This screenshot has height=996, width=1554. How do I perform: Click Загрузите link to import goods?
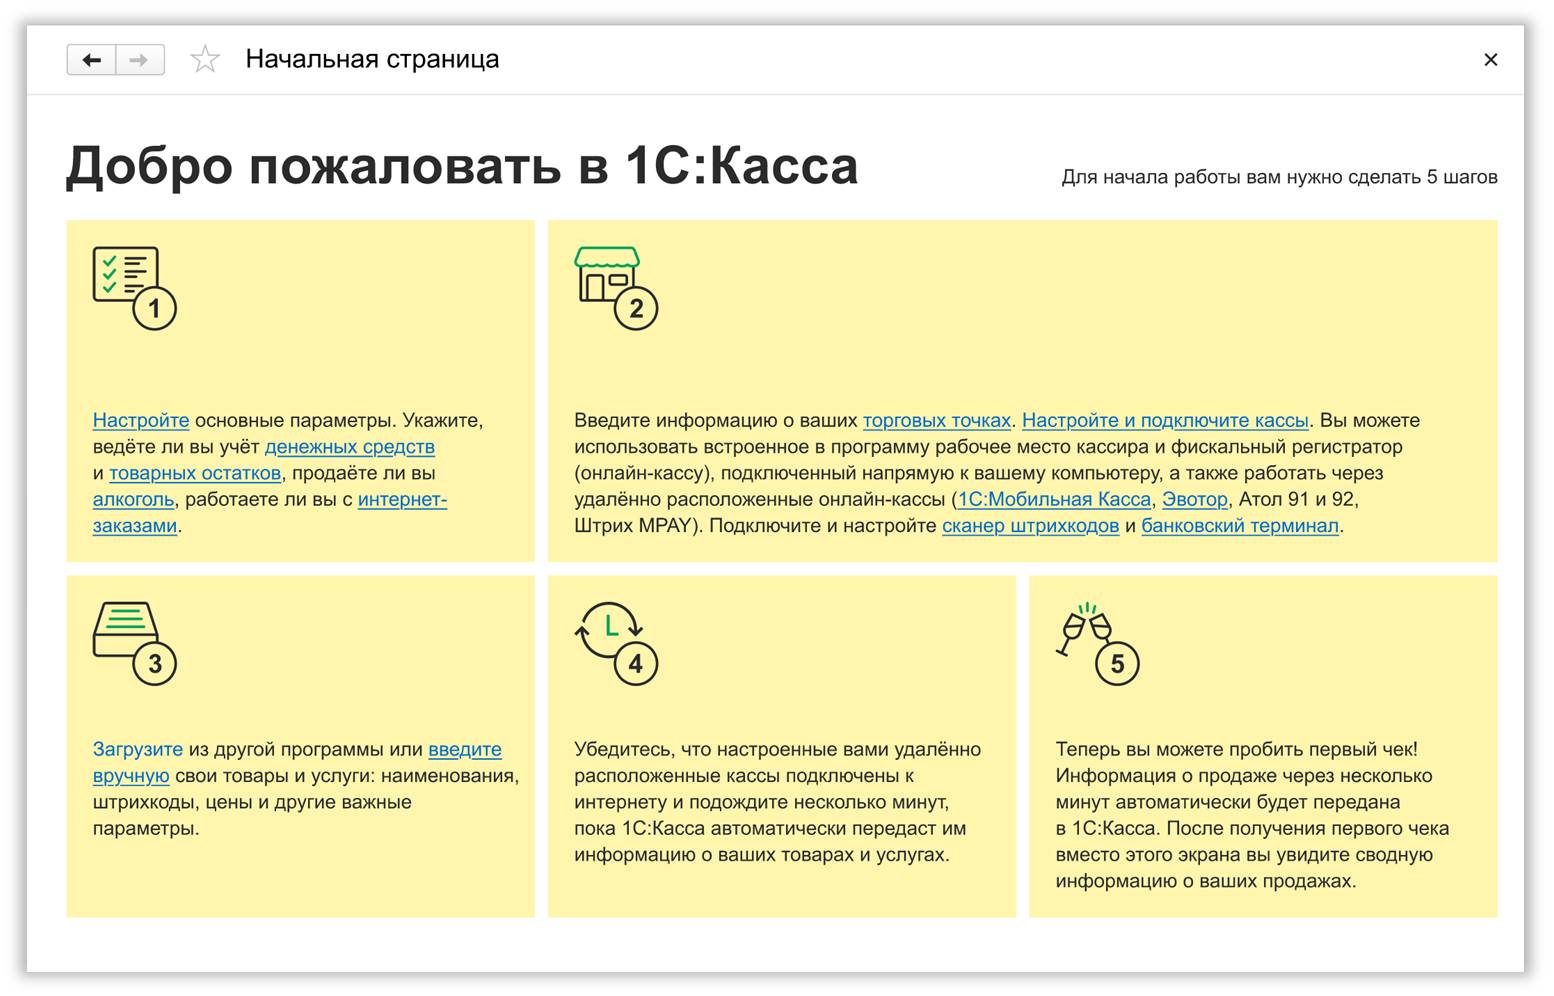pos(138,749)
